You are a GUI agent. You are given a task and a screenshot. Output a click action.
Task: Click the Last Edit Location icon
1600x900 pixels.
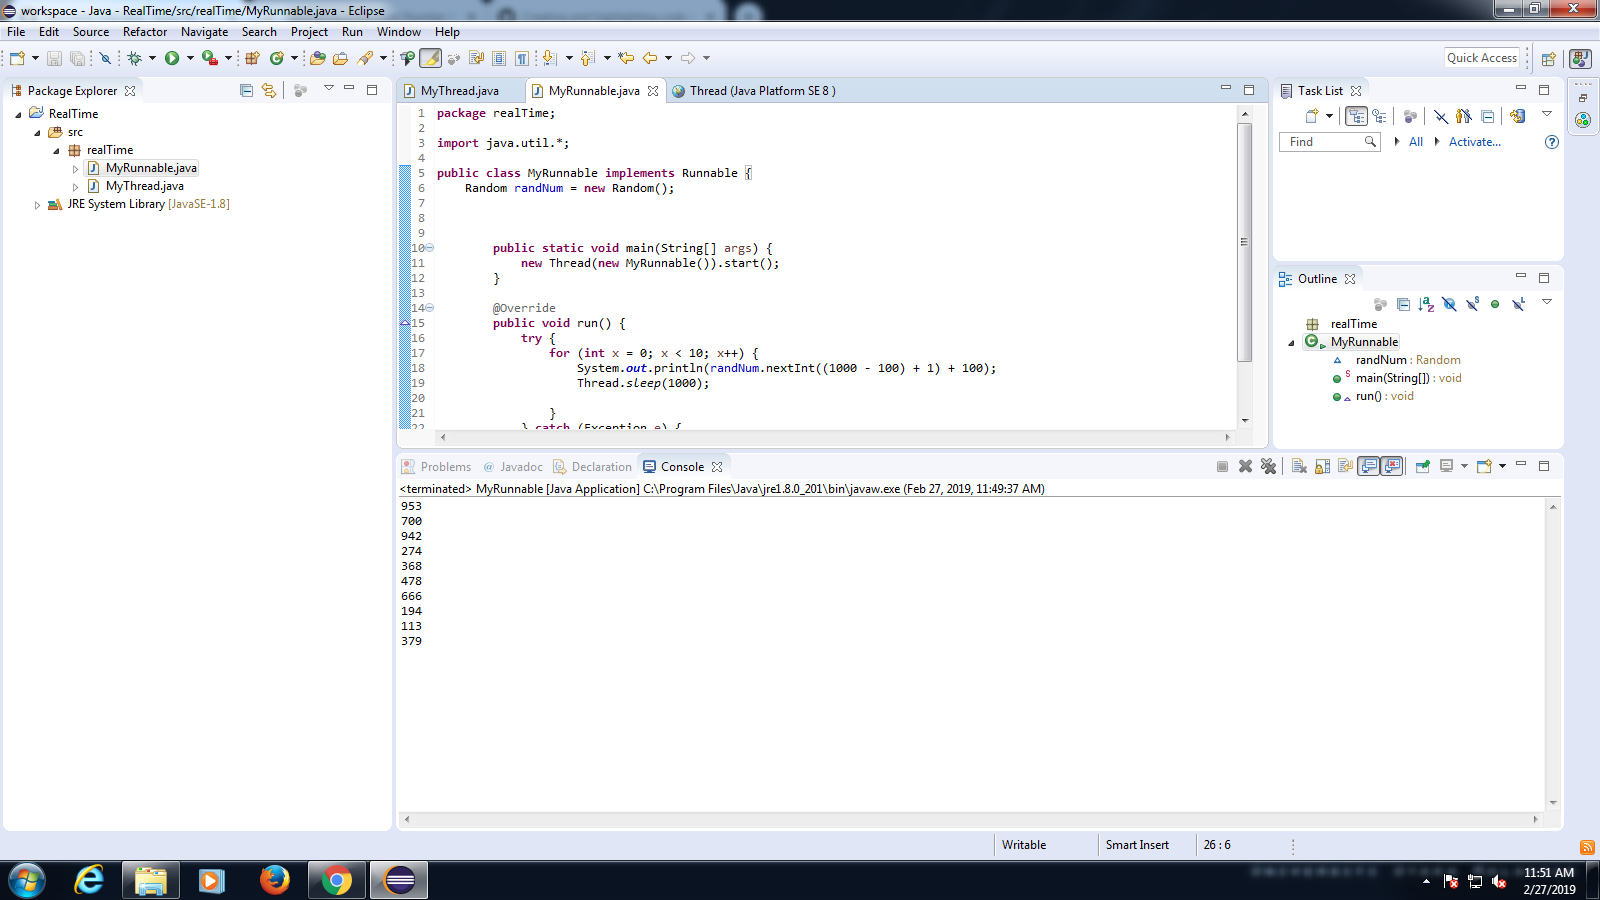point(627,58)
